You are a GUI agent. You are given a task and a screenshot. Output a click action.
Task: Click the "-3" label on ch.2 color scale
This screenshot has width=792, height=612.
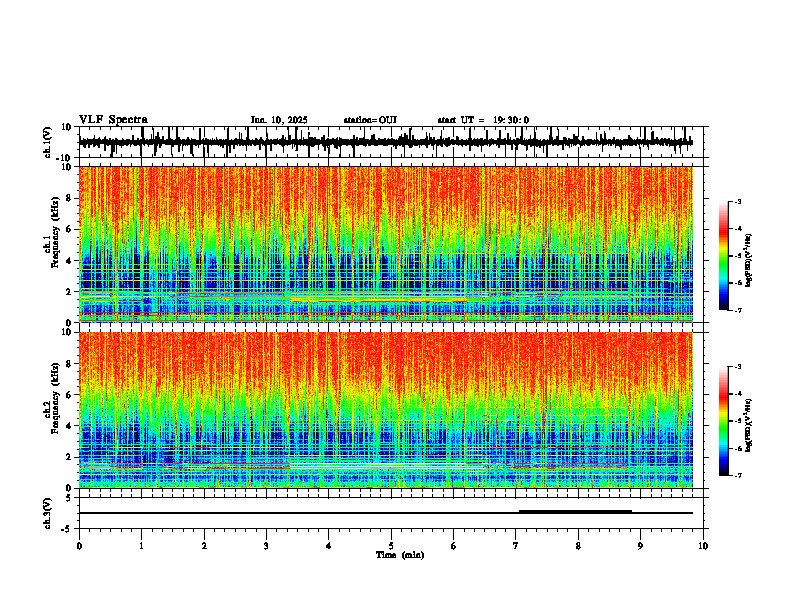pos(738,367)
